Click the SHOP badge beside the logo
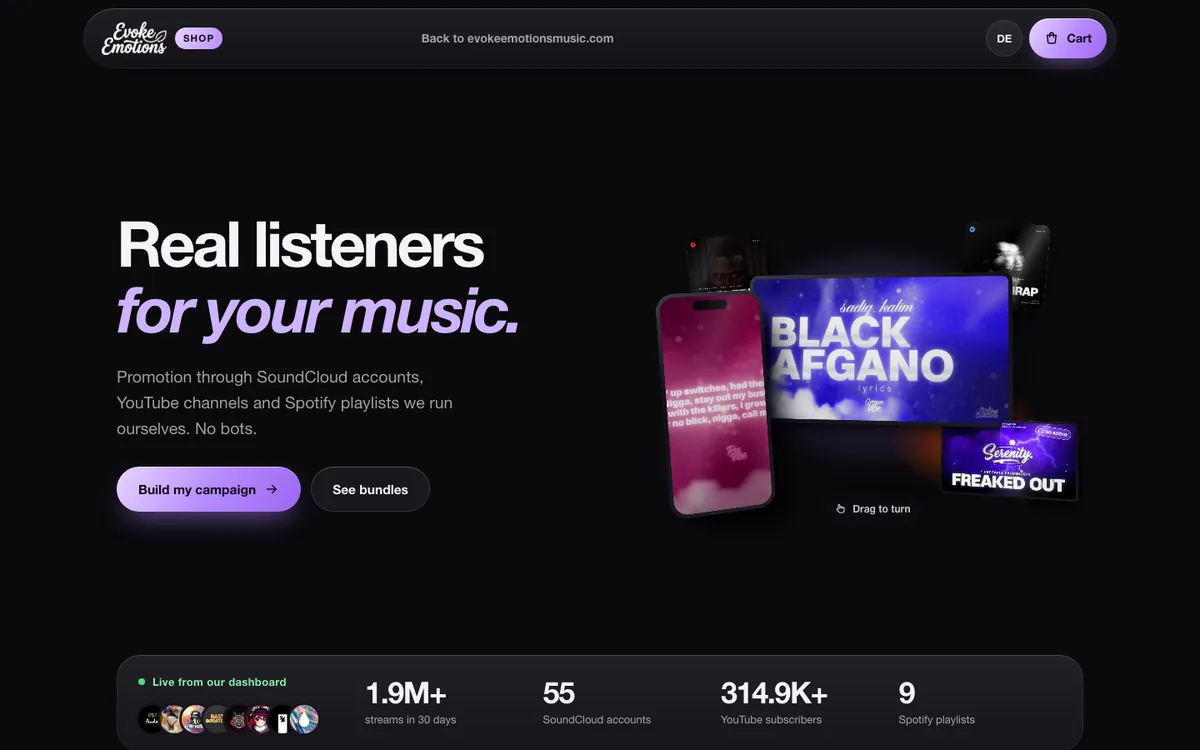The height and width of the screenshot is (750, 1200). (198, 38)
